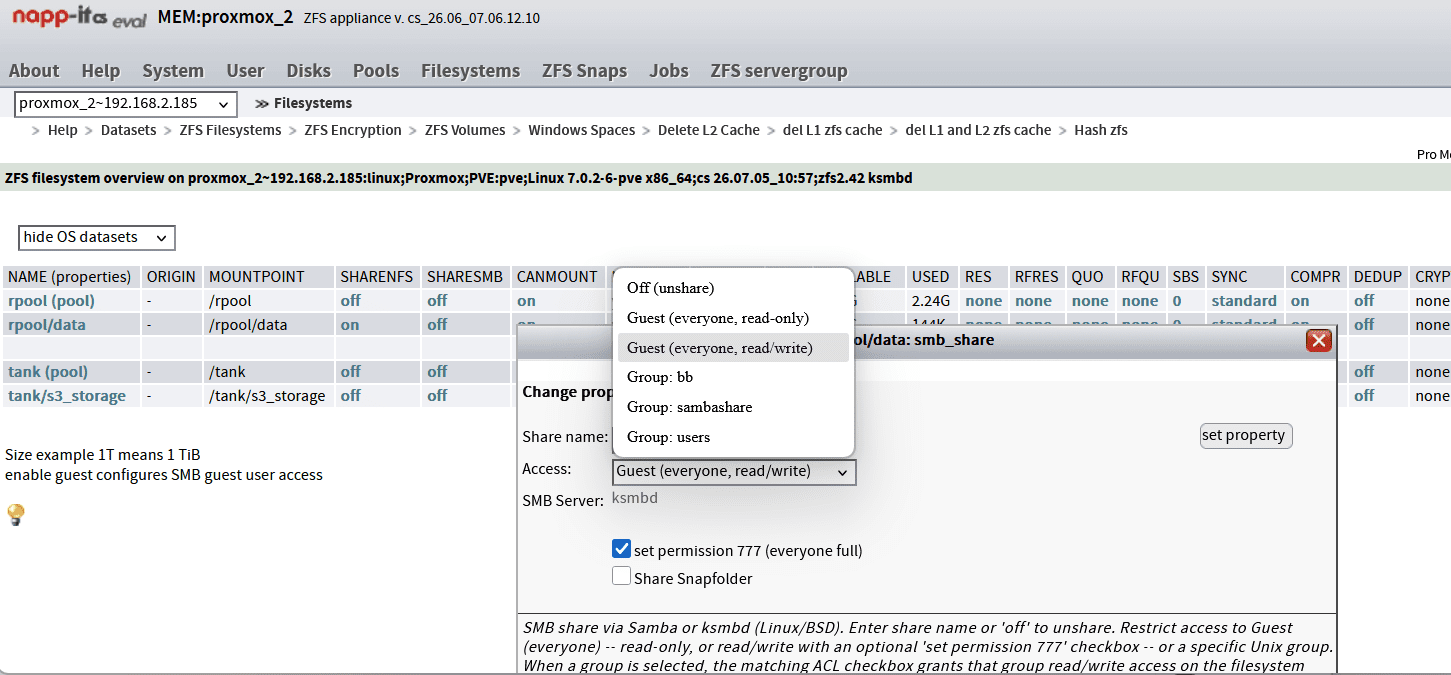This screenshot has height=675, width=1451.
Task: Click SHARESMB off for tank/s3_storage
Action: (x=437, y=396)
